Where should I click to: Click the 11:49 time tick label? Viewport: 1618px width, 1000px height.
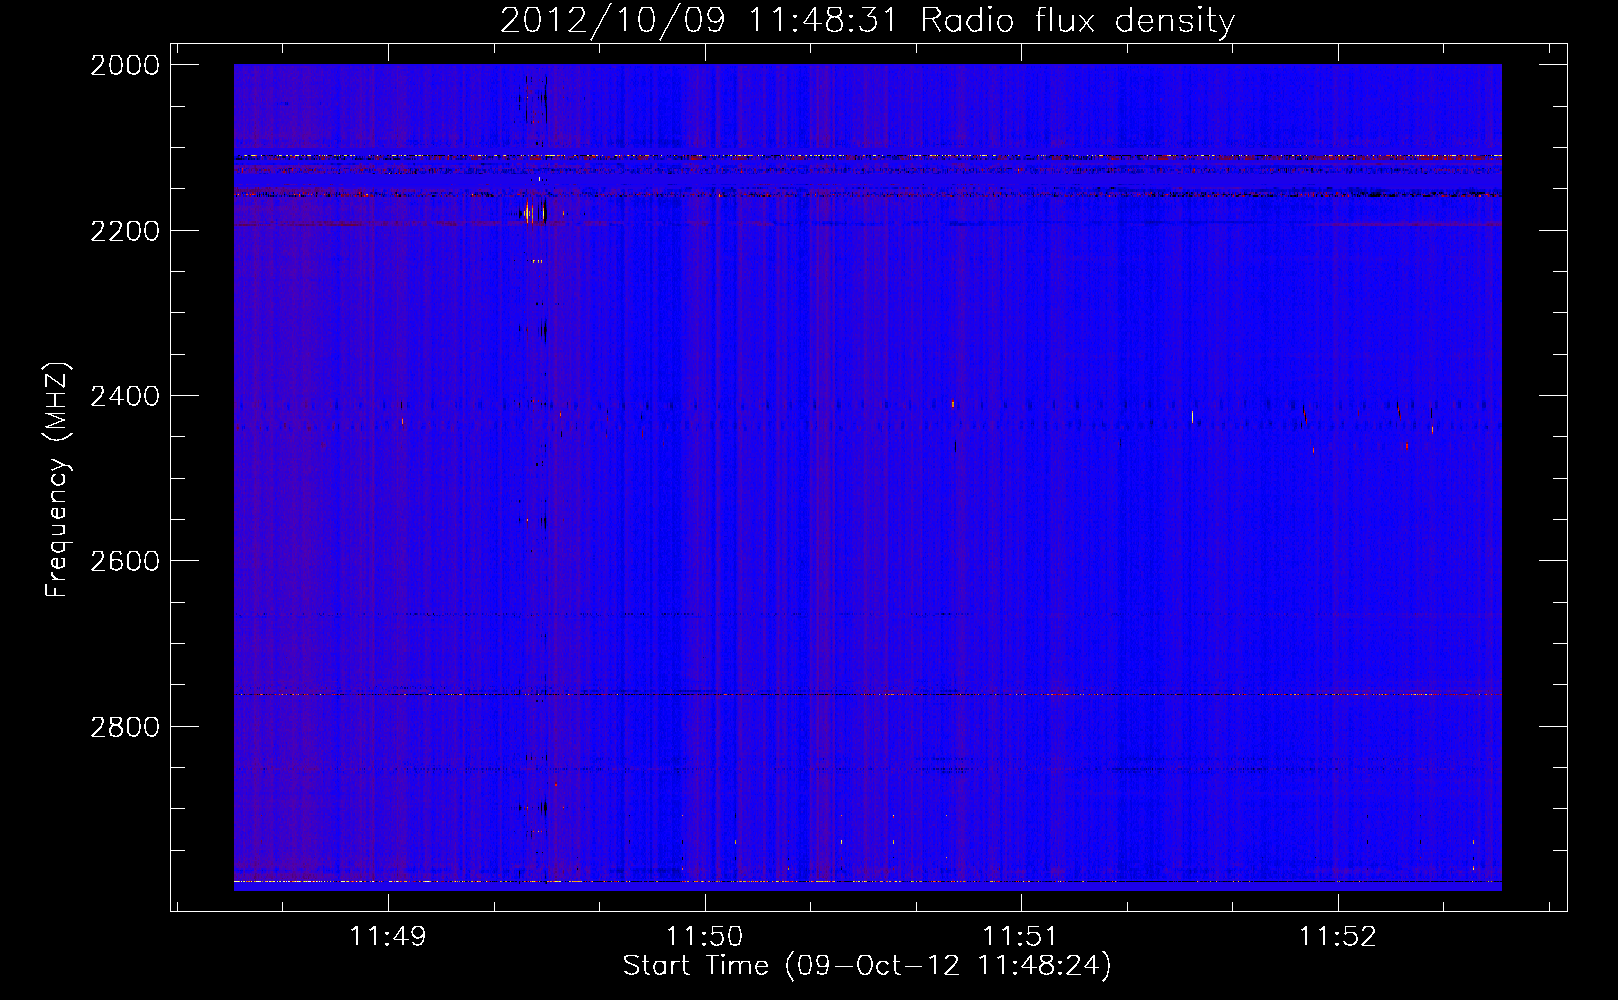coord(388,936)
